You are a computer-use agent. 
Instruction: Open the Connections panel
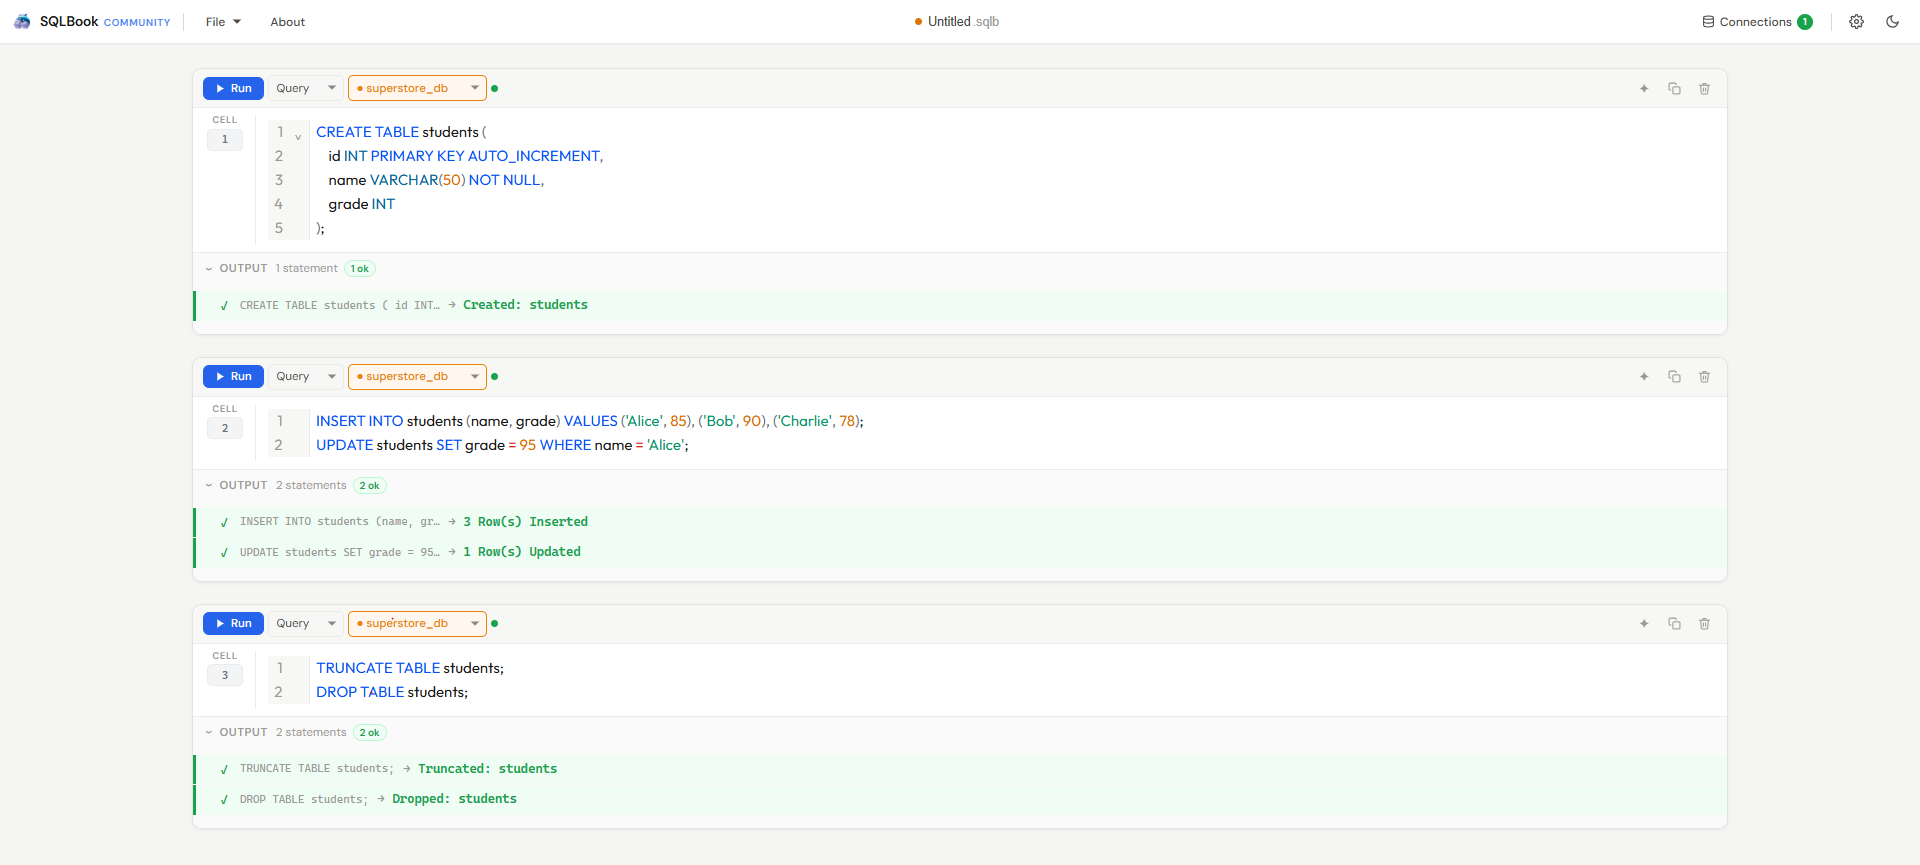(1757, 22)
